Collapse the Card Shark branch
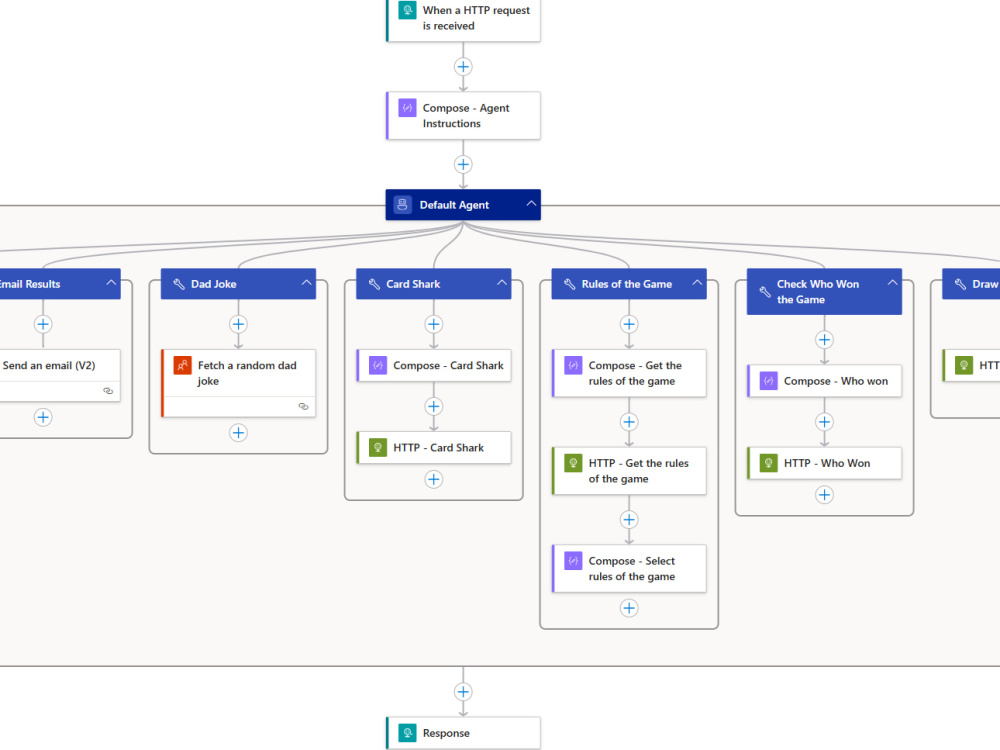Screen dimensions: 1000x750 click(502, 283)
